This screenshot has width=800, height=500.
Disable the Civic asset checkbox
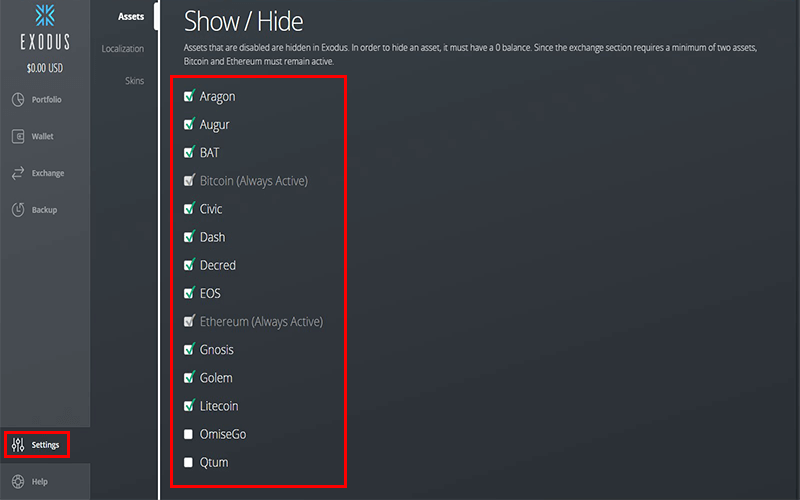(x=189, y=209)
